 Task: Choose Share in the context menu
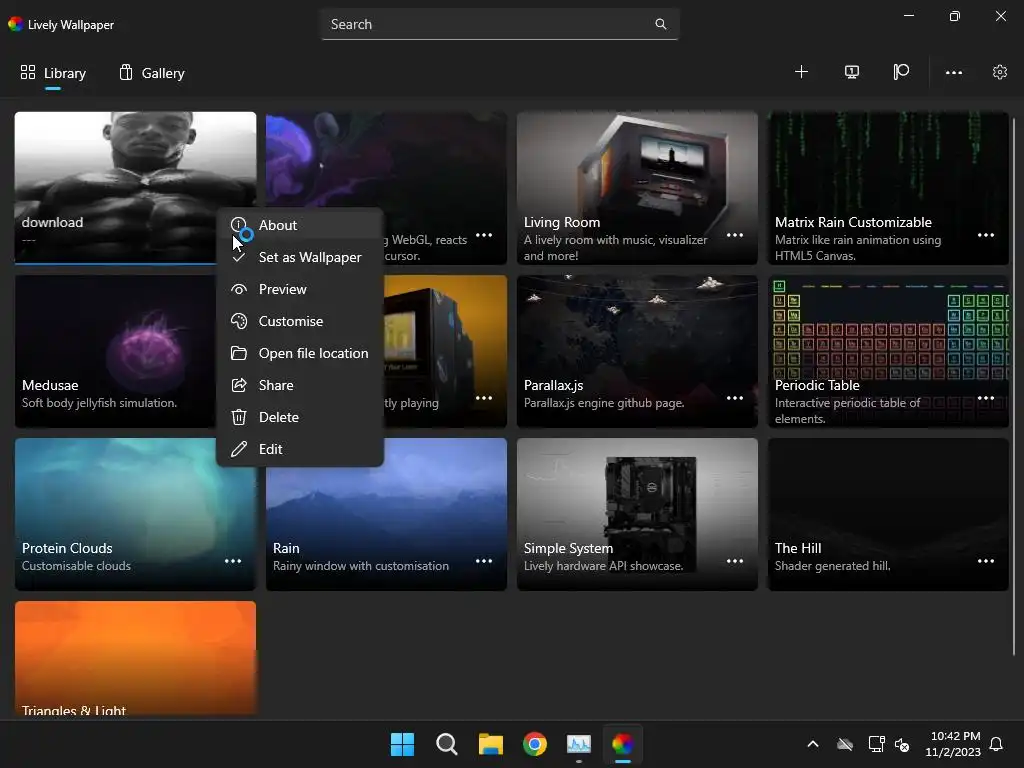(300, 385)
